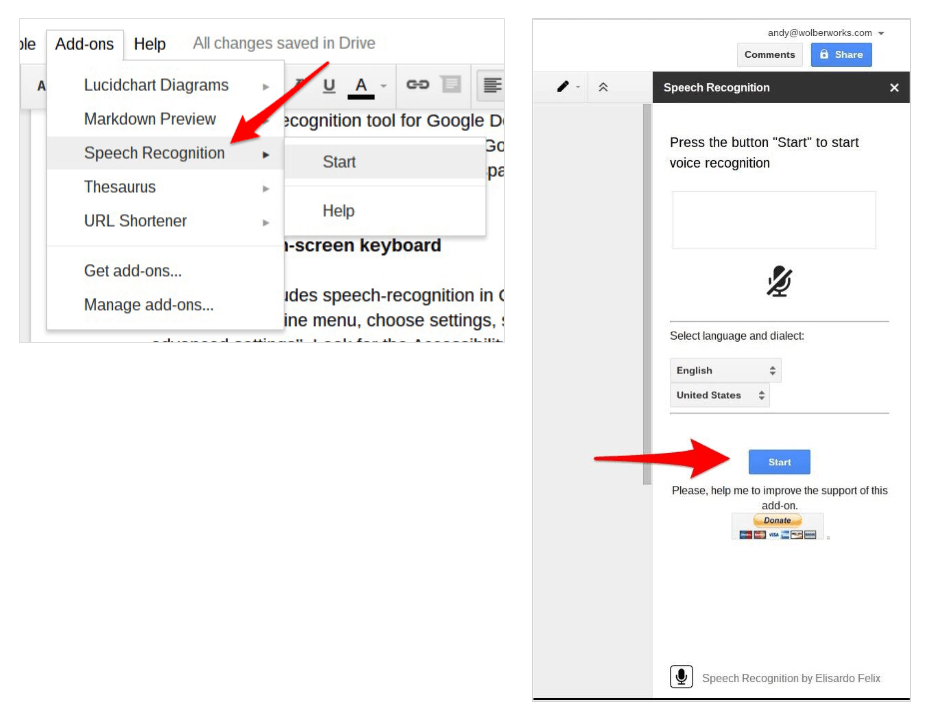Open the United States dialect dropdown
The width and height of the screenshot is (930, 721).
pos(720,395)
